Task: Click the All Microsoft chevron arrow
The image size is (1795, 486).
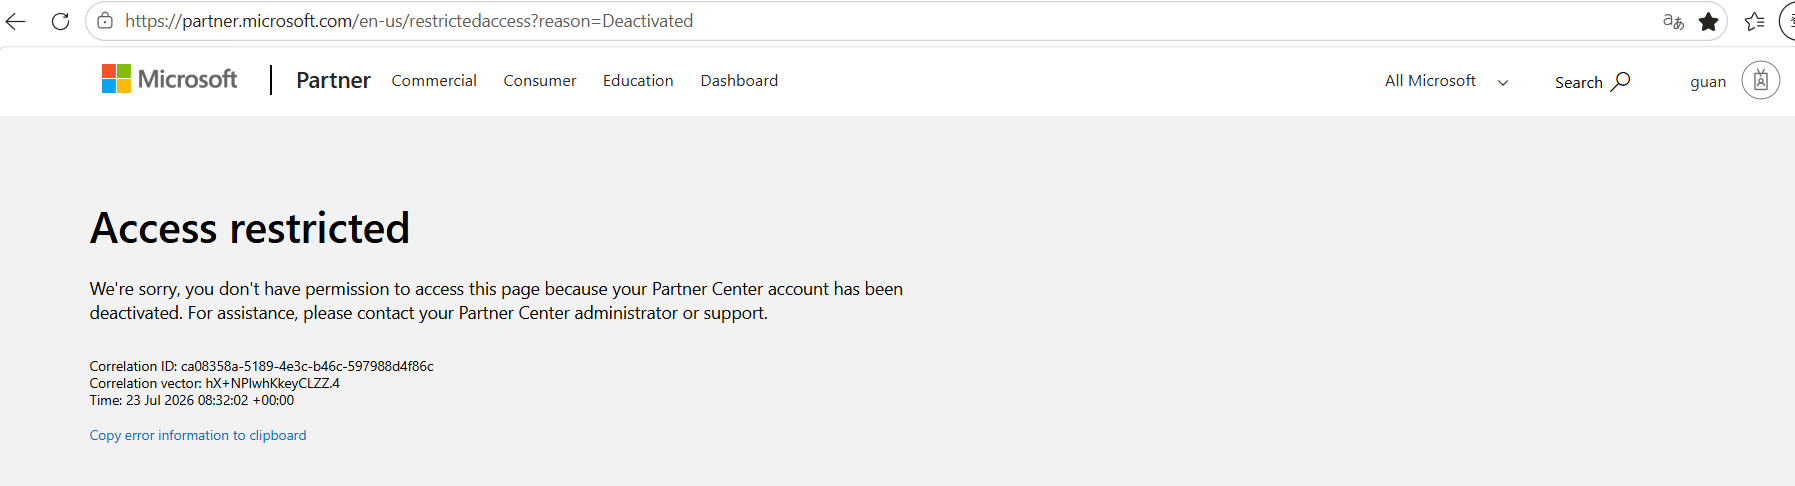Action: pos(1503,83)
